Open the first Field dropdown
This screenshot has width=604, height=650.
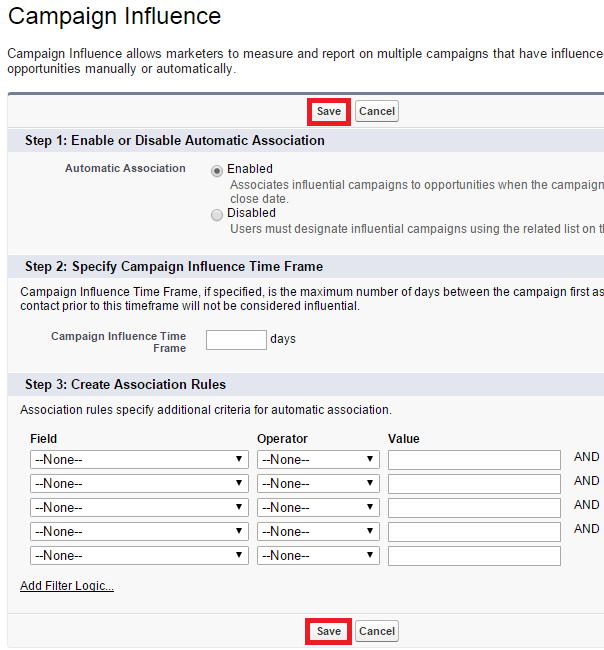coord(139,460)
